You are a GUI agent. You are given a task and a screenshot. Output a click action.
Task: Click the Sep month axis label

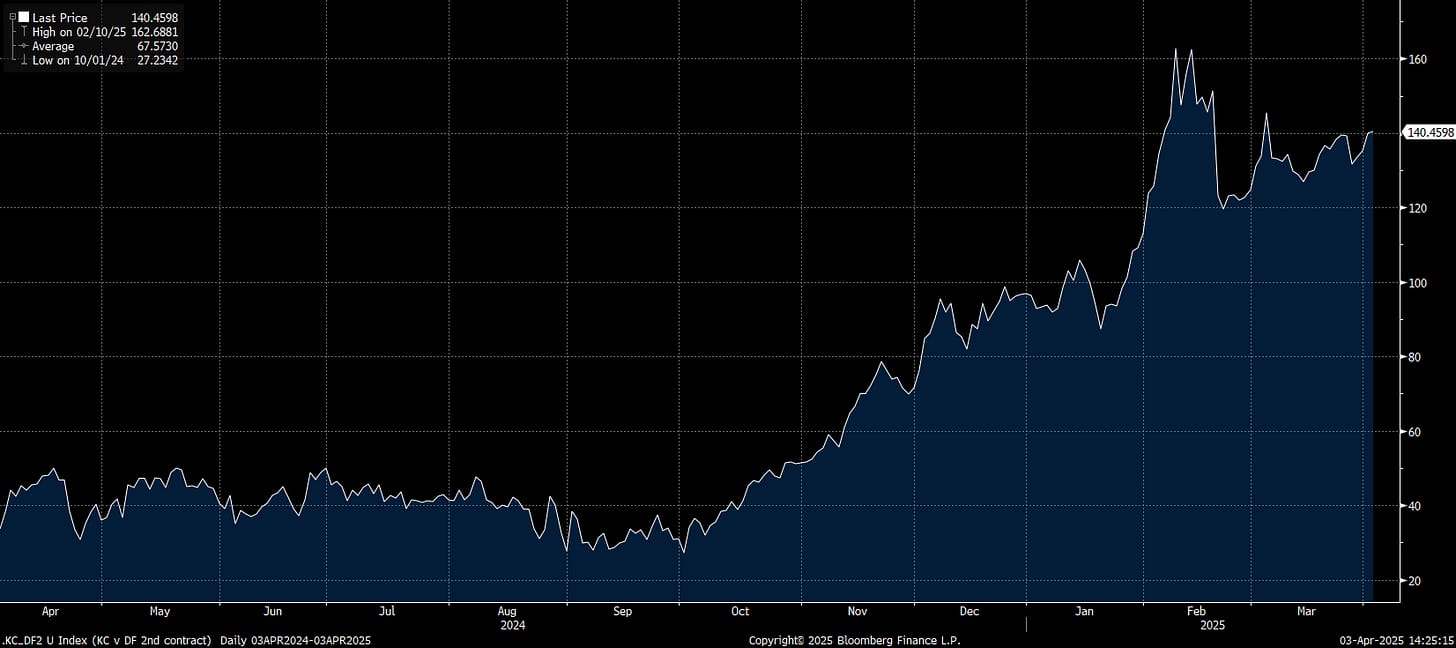pyautogui.click(x=622, y=610)
